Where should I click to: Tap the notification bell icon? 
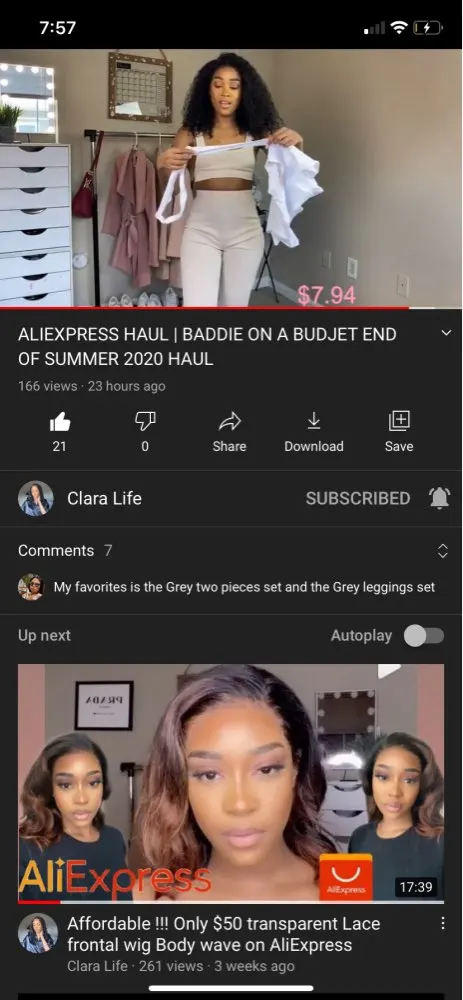(x=439, y=498)
